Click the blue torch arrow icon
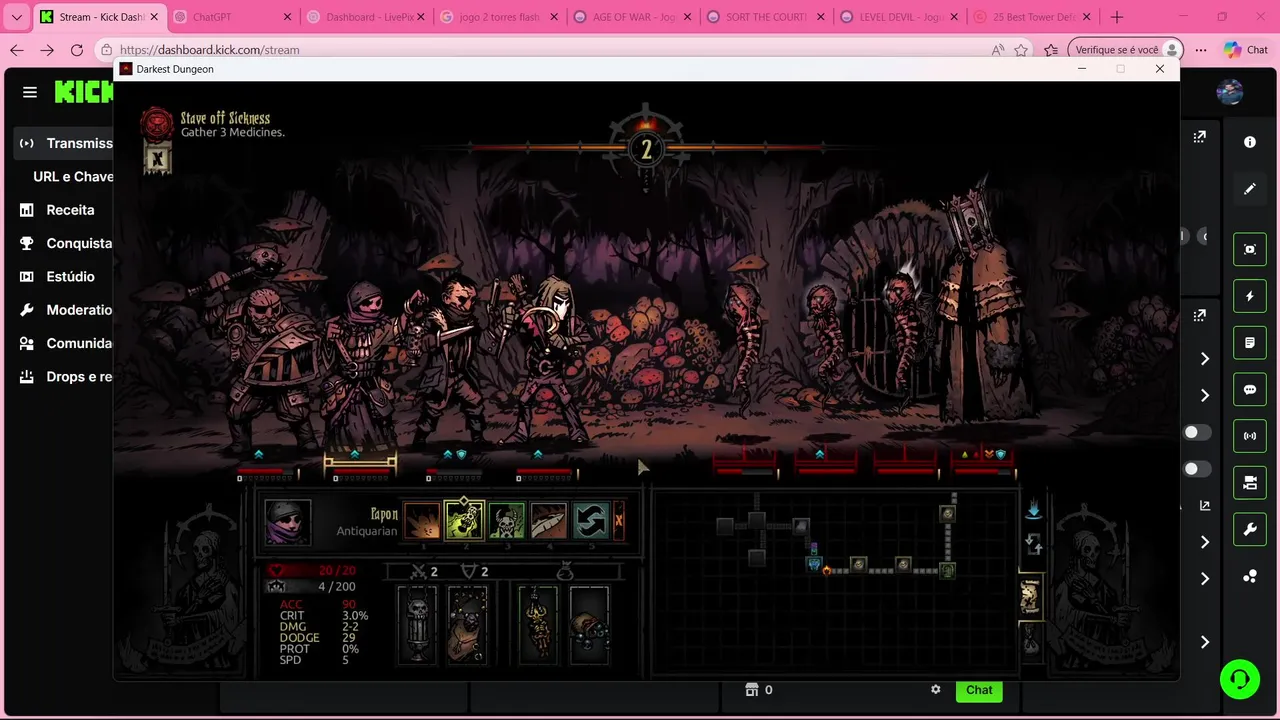Image resolution: width=1280 pixels, height=720 pixels. (x=1033, y=510)
